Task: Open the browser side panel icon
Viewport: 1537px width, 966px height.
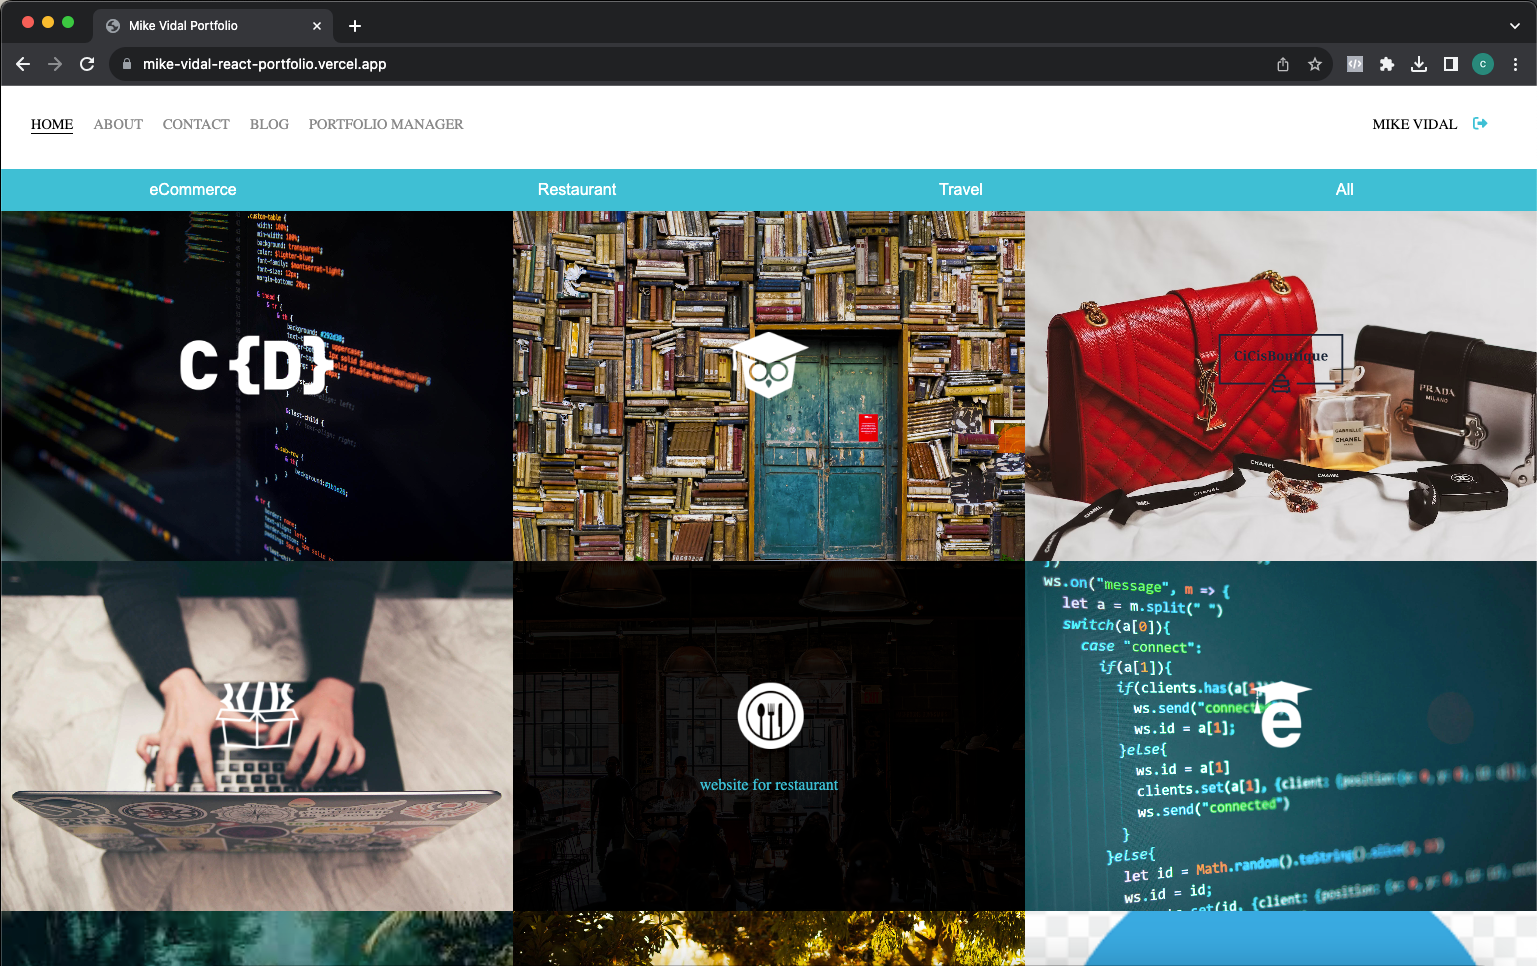Action: click(x=1451, y=63)
